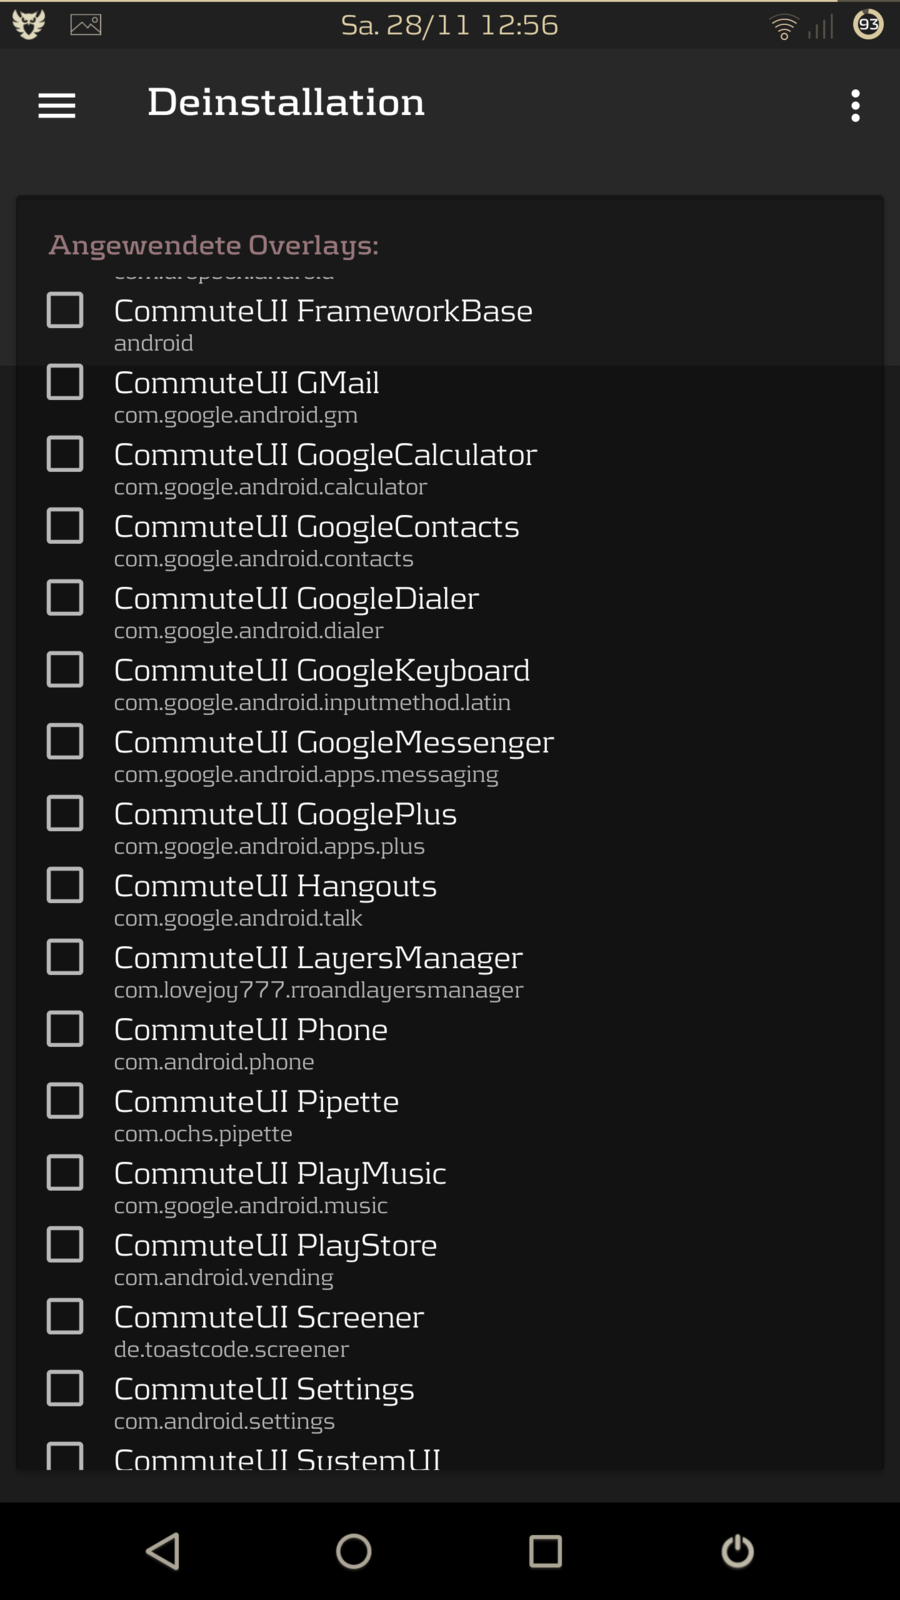Tap the power icon in navigation bar
Image resolution: width=900 pixels, height=1600 pixels.
click(738, 1551)
